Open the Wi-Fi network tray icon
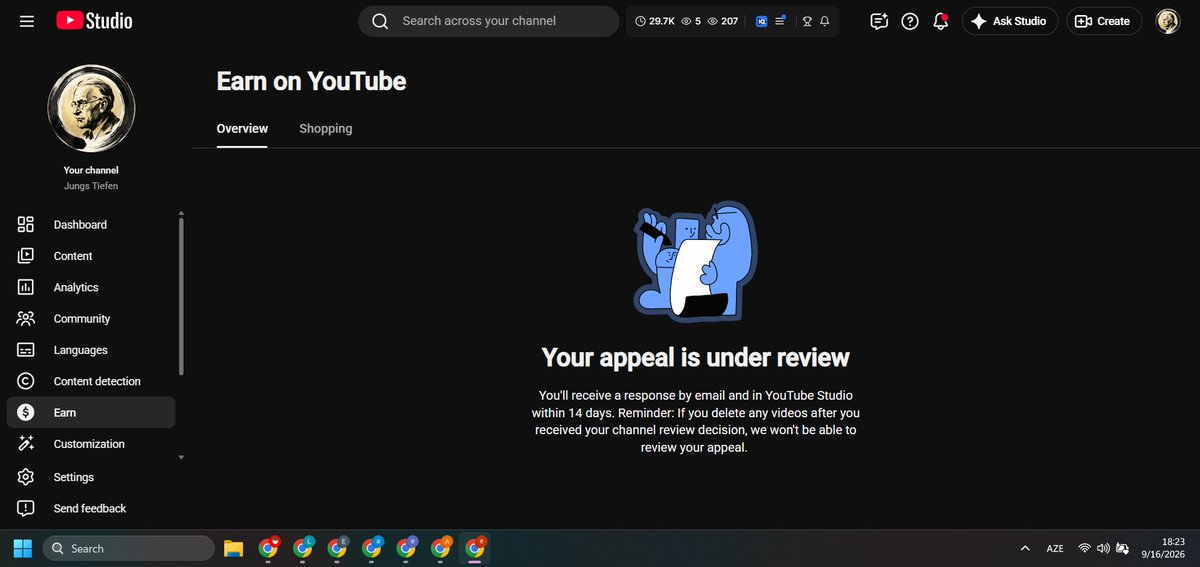The width and height of the screenshot is (1200, 567). coord(1084,548)
